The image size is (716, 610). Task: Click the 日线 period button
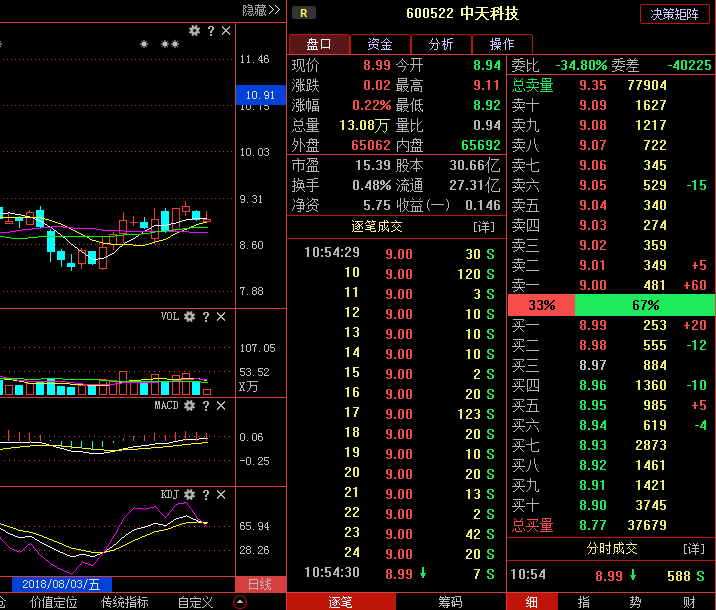[x=260, y=584]
